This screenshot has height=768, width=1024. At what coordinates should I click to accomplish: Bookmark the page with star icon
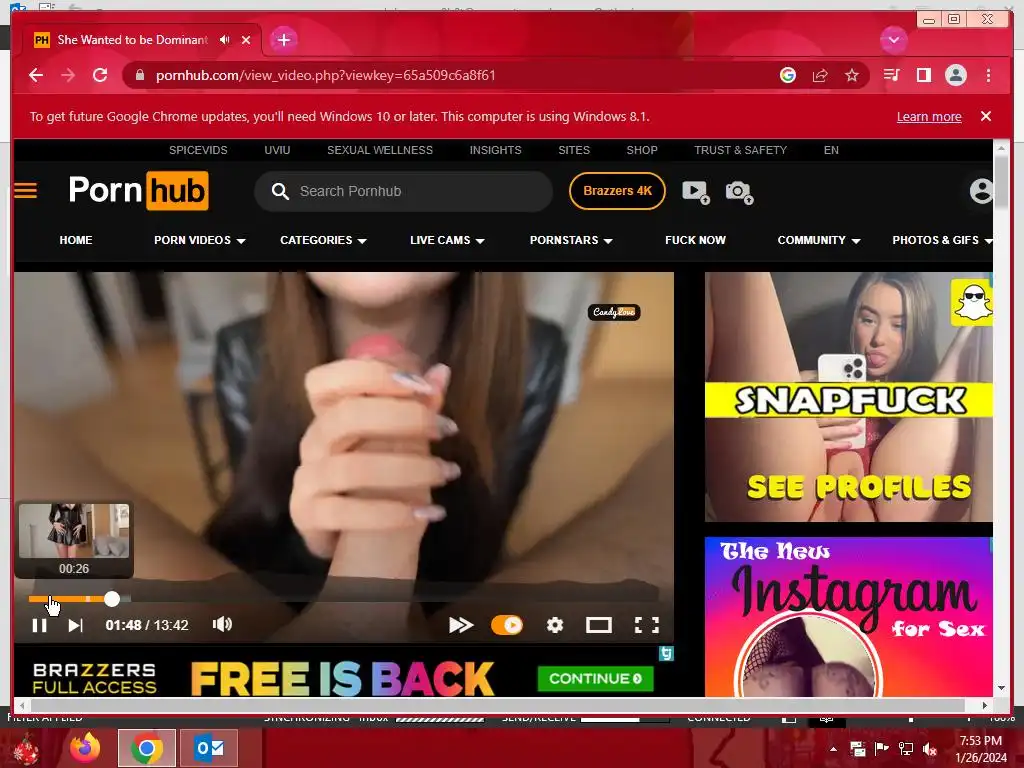click(x=852, y=75)
